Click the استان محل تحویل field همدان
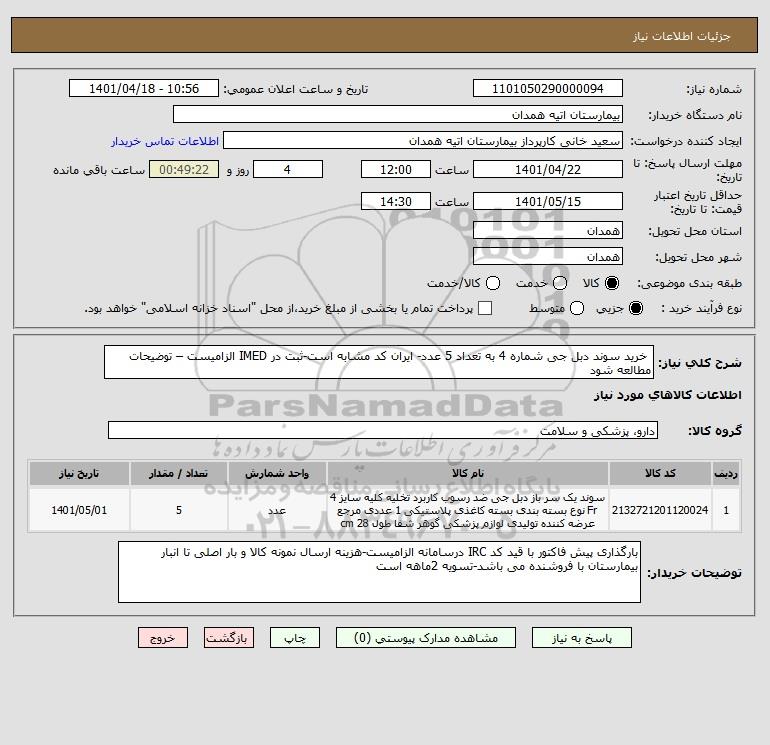The image size is (770, 745). click(x=548, y=230)
